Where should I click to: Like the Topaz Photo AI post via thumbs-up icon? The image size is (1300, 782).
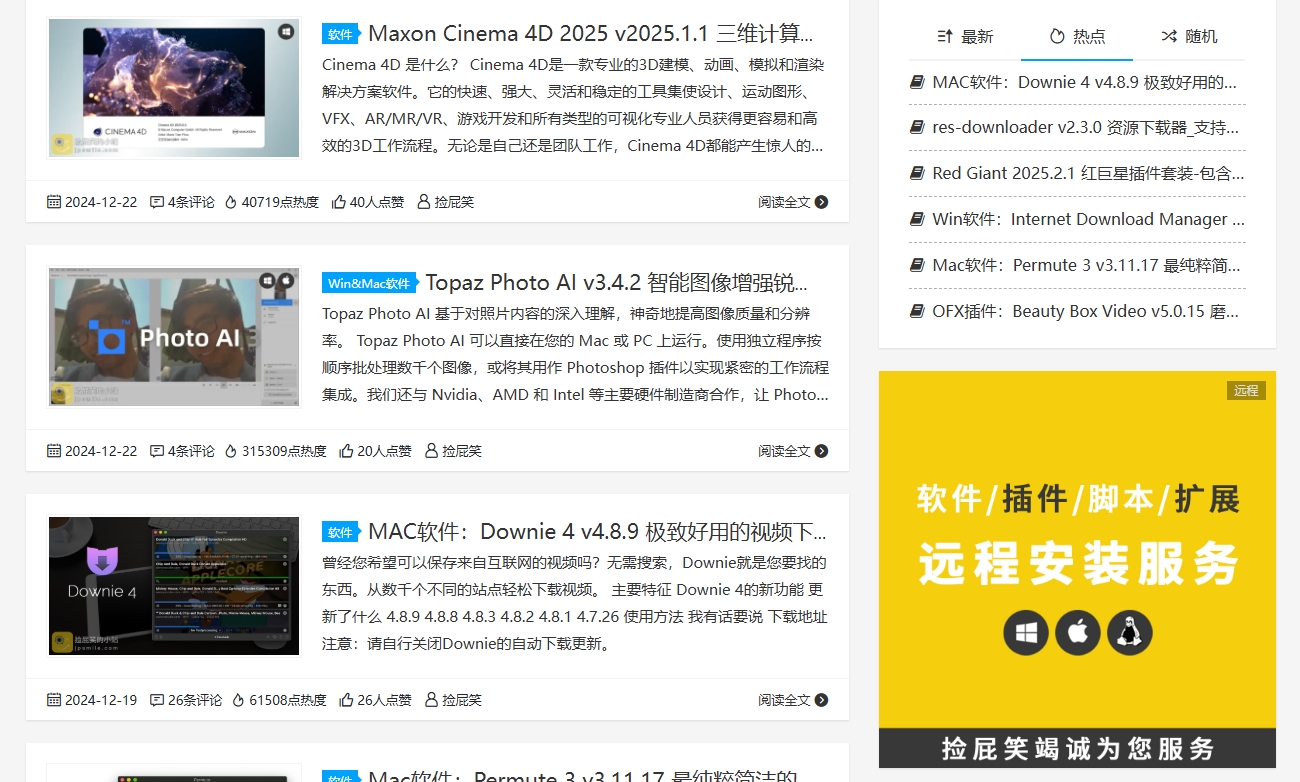(x=347, y=451)
